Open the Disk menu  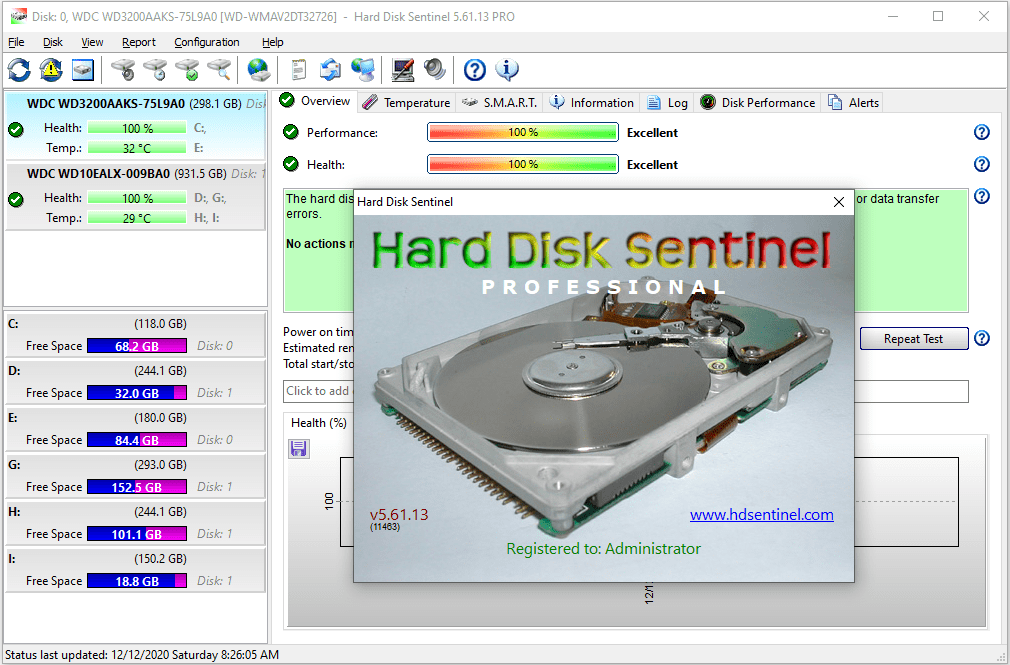tap(53, 42)
